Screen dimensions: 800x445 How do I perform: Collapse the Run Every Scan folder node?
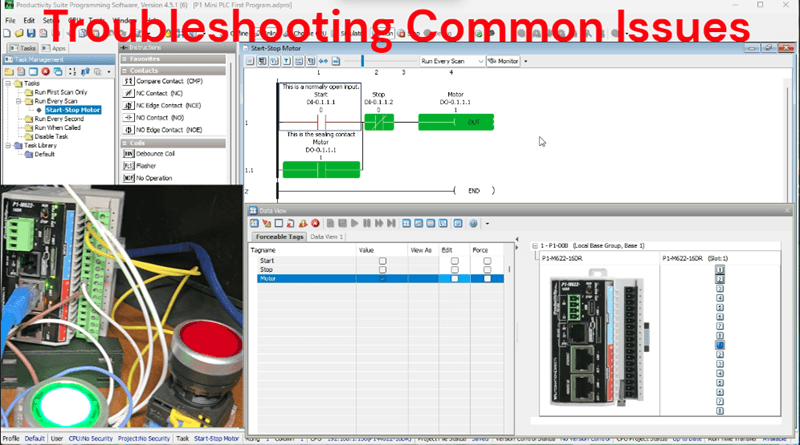(18, 101)
